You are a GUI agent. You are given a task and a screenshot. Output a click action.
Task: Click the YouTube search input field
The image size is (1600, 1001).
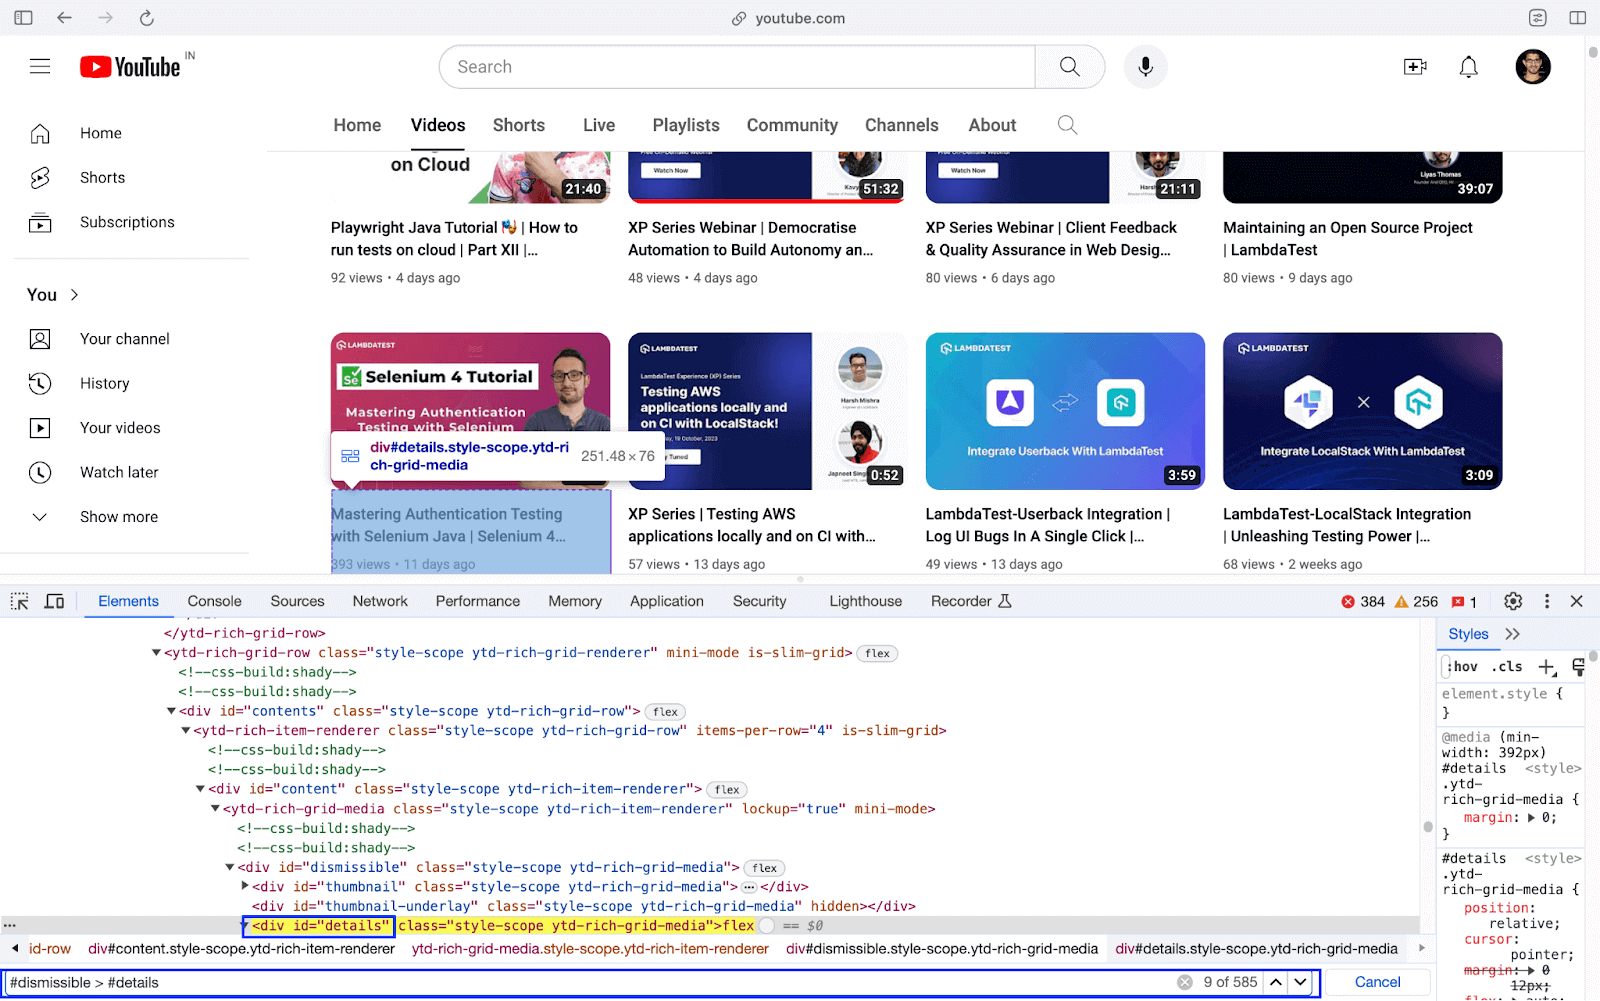pyautogui.click(x=738, y=67)
